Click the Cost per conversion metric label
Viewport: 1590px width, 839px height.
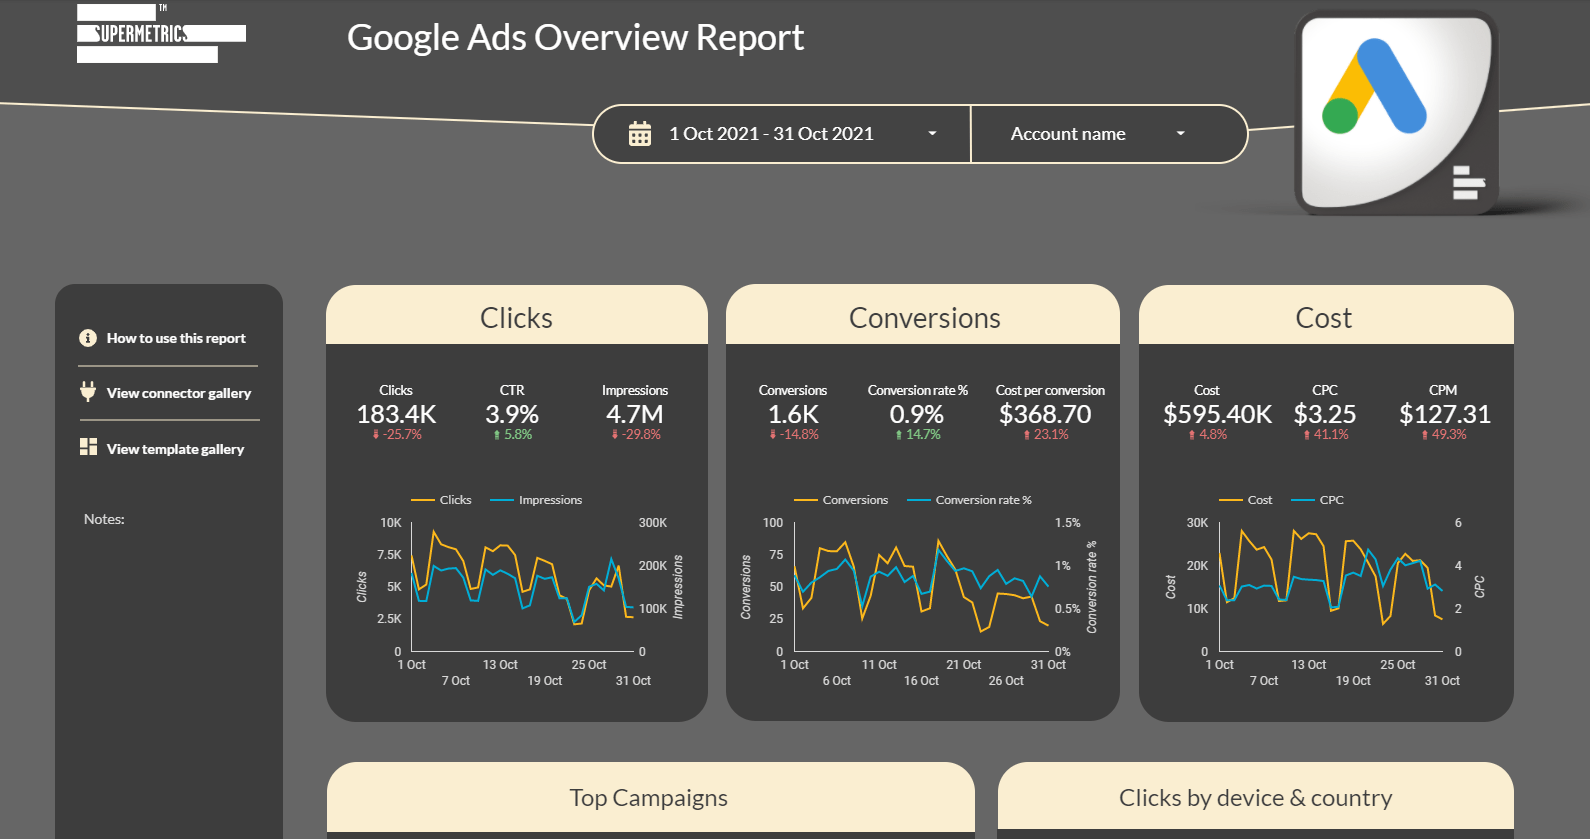click(1050, 390)
